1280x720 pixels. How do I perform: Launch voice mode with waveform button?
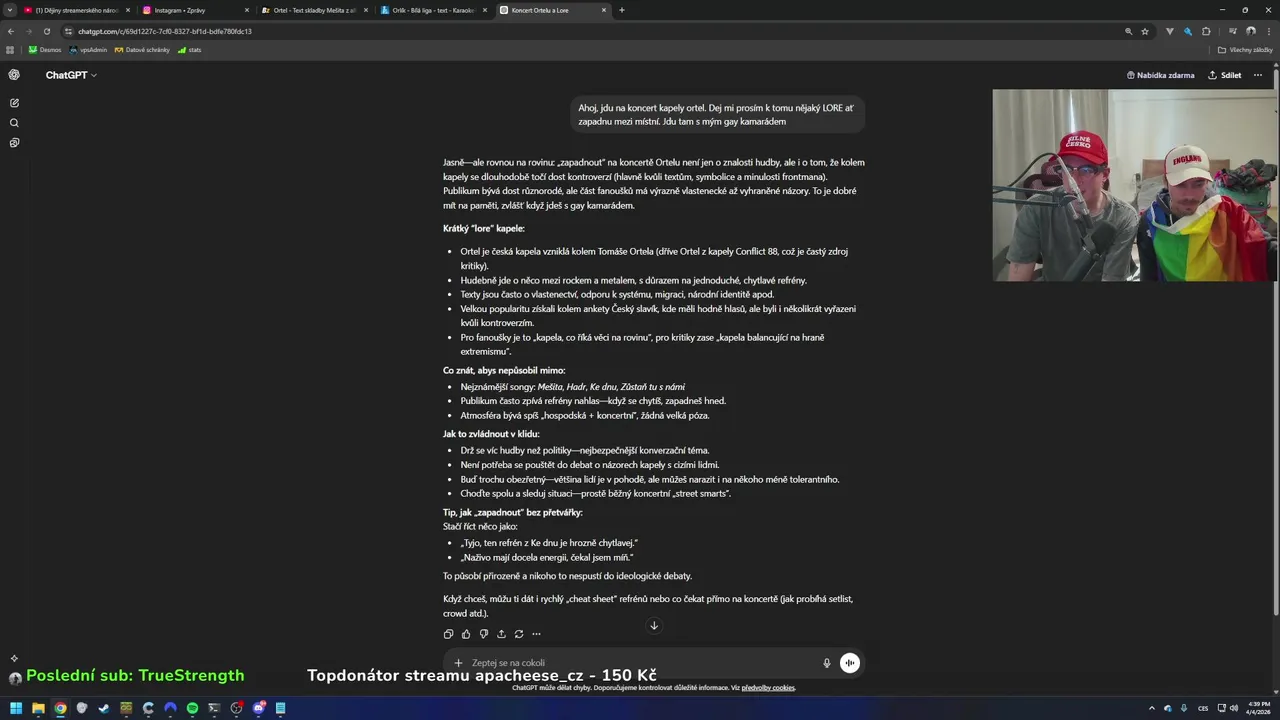tap(850, 663)
